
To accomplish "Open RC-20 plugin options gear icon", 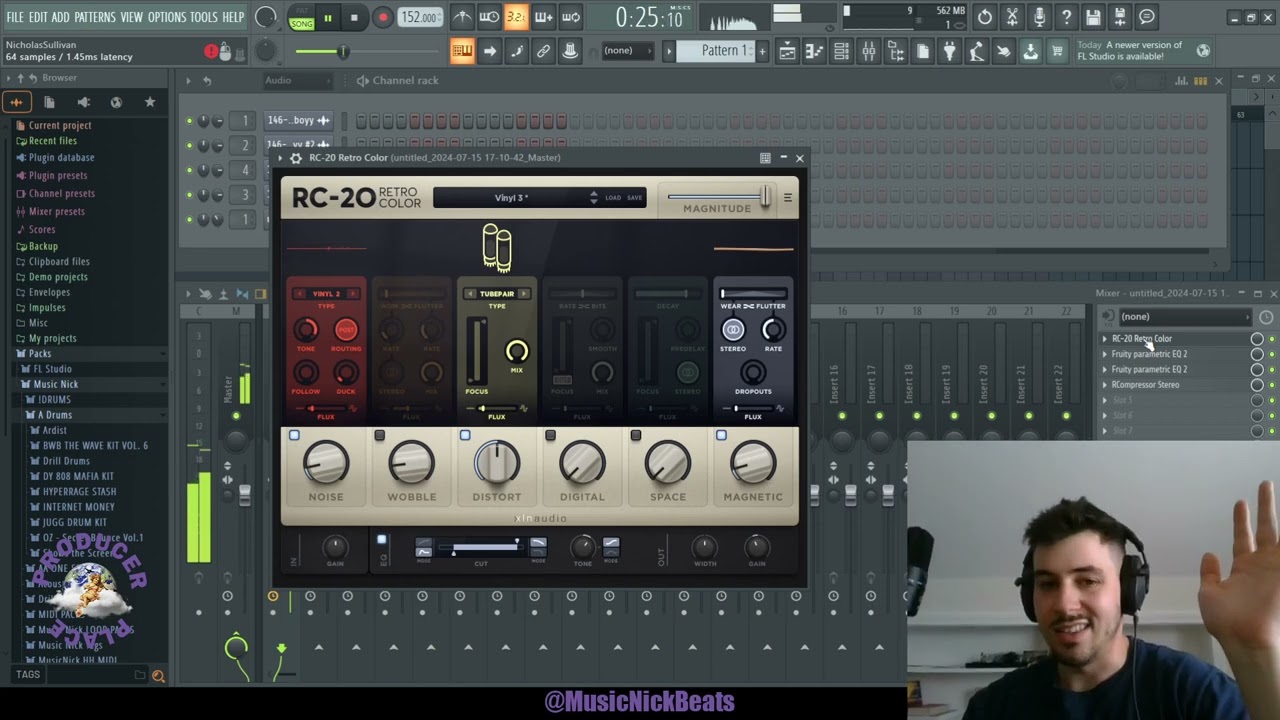I will tap(295, 158).
